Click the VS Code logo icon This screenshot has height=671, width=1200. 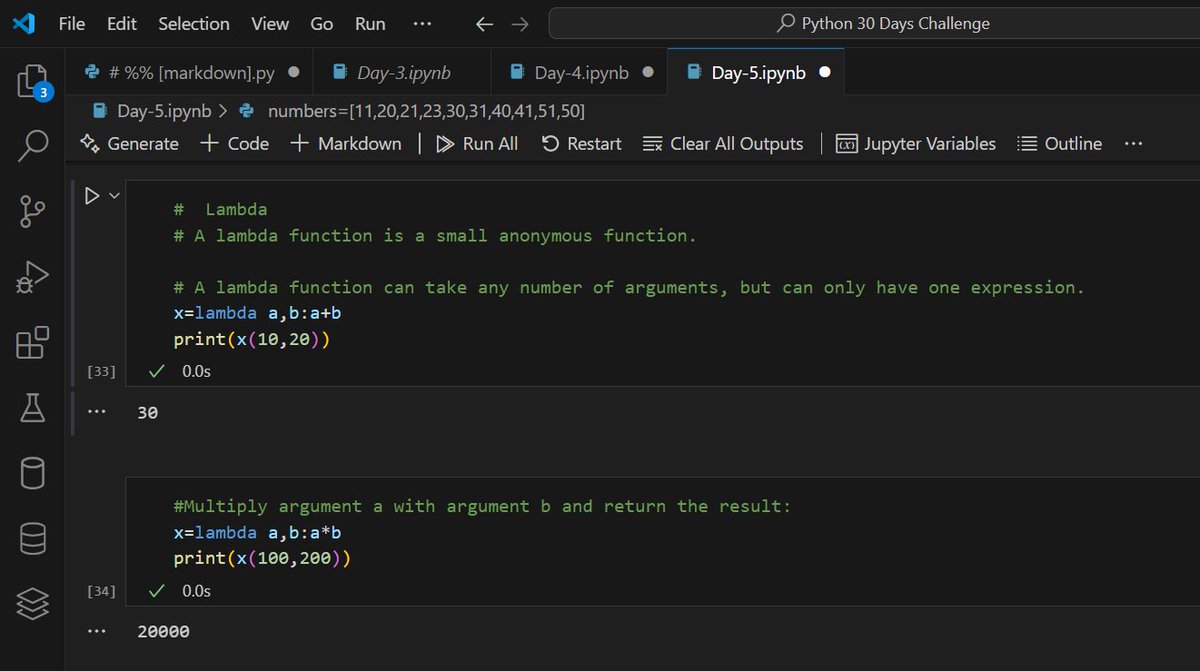point(24,23)
